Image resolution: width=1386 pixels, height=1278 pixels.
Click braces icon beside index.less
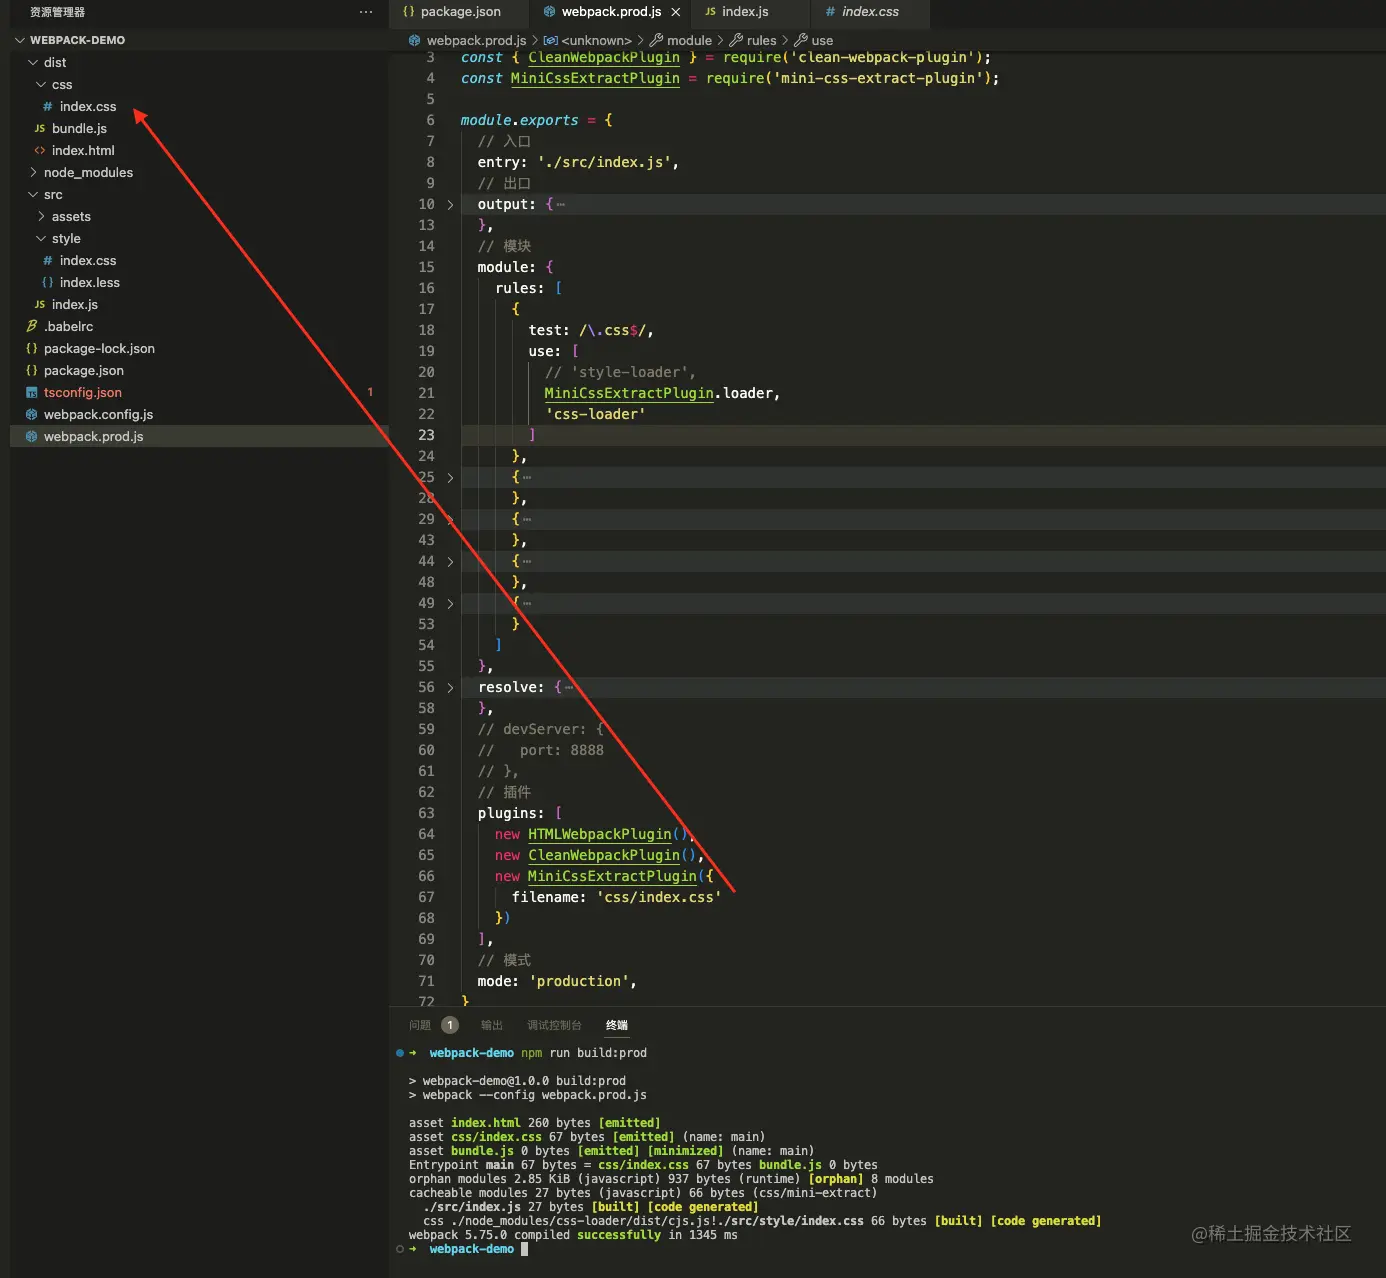click(48, 282)
